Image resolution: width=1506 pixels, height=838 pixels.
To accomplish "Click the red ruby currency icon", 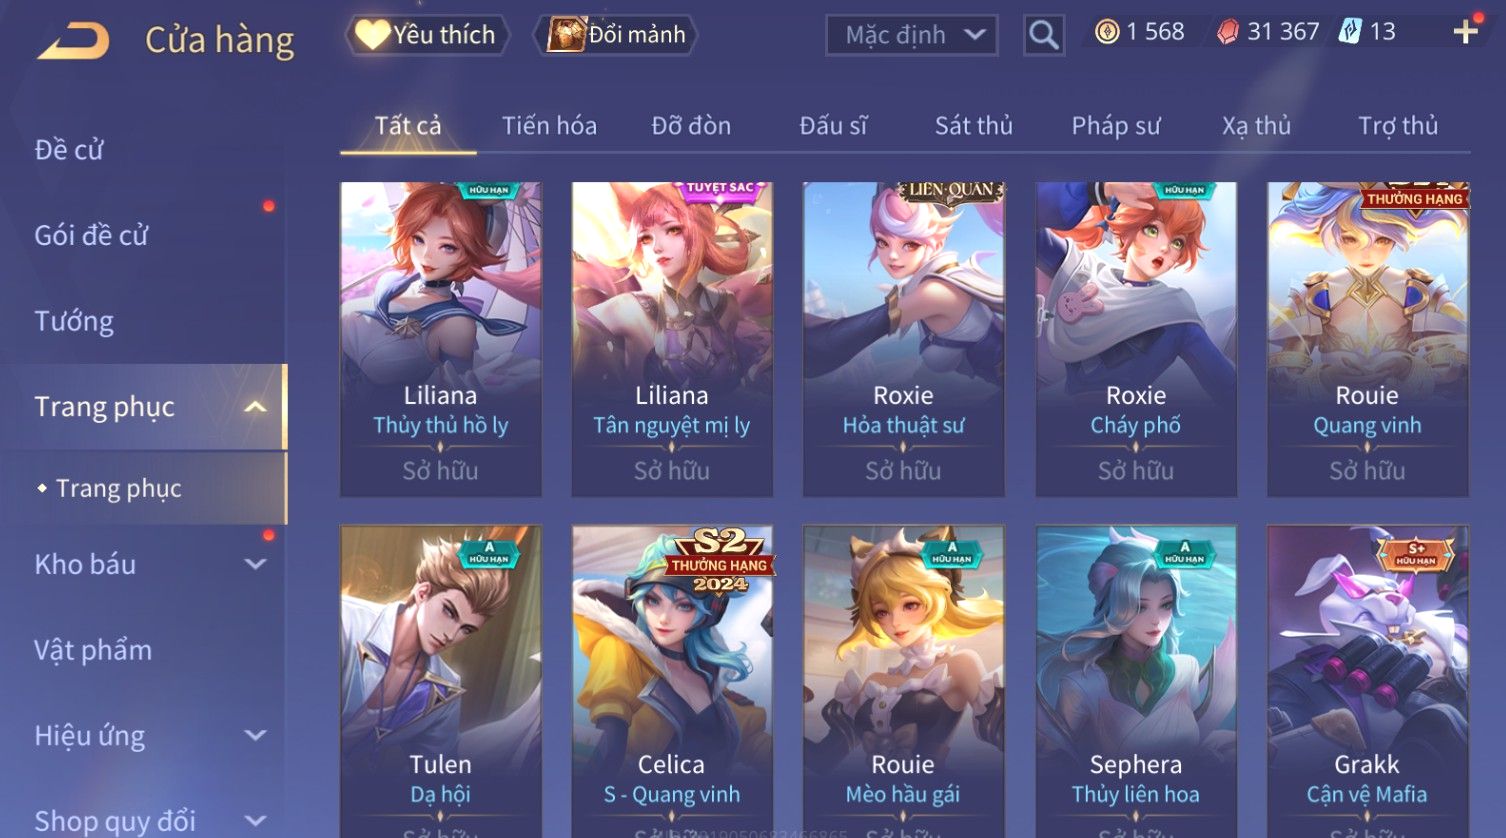I will [1227, 32].
